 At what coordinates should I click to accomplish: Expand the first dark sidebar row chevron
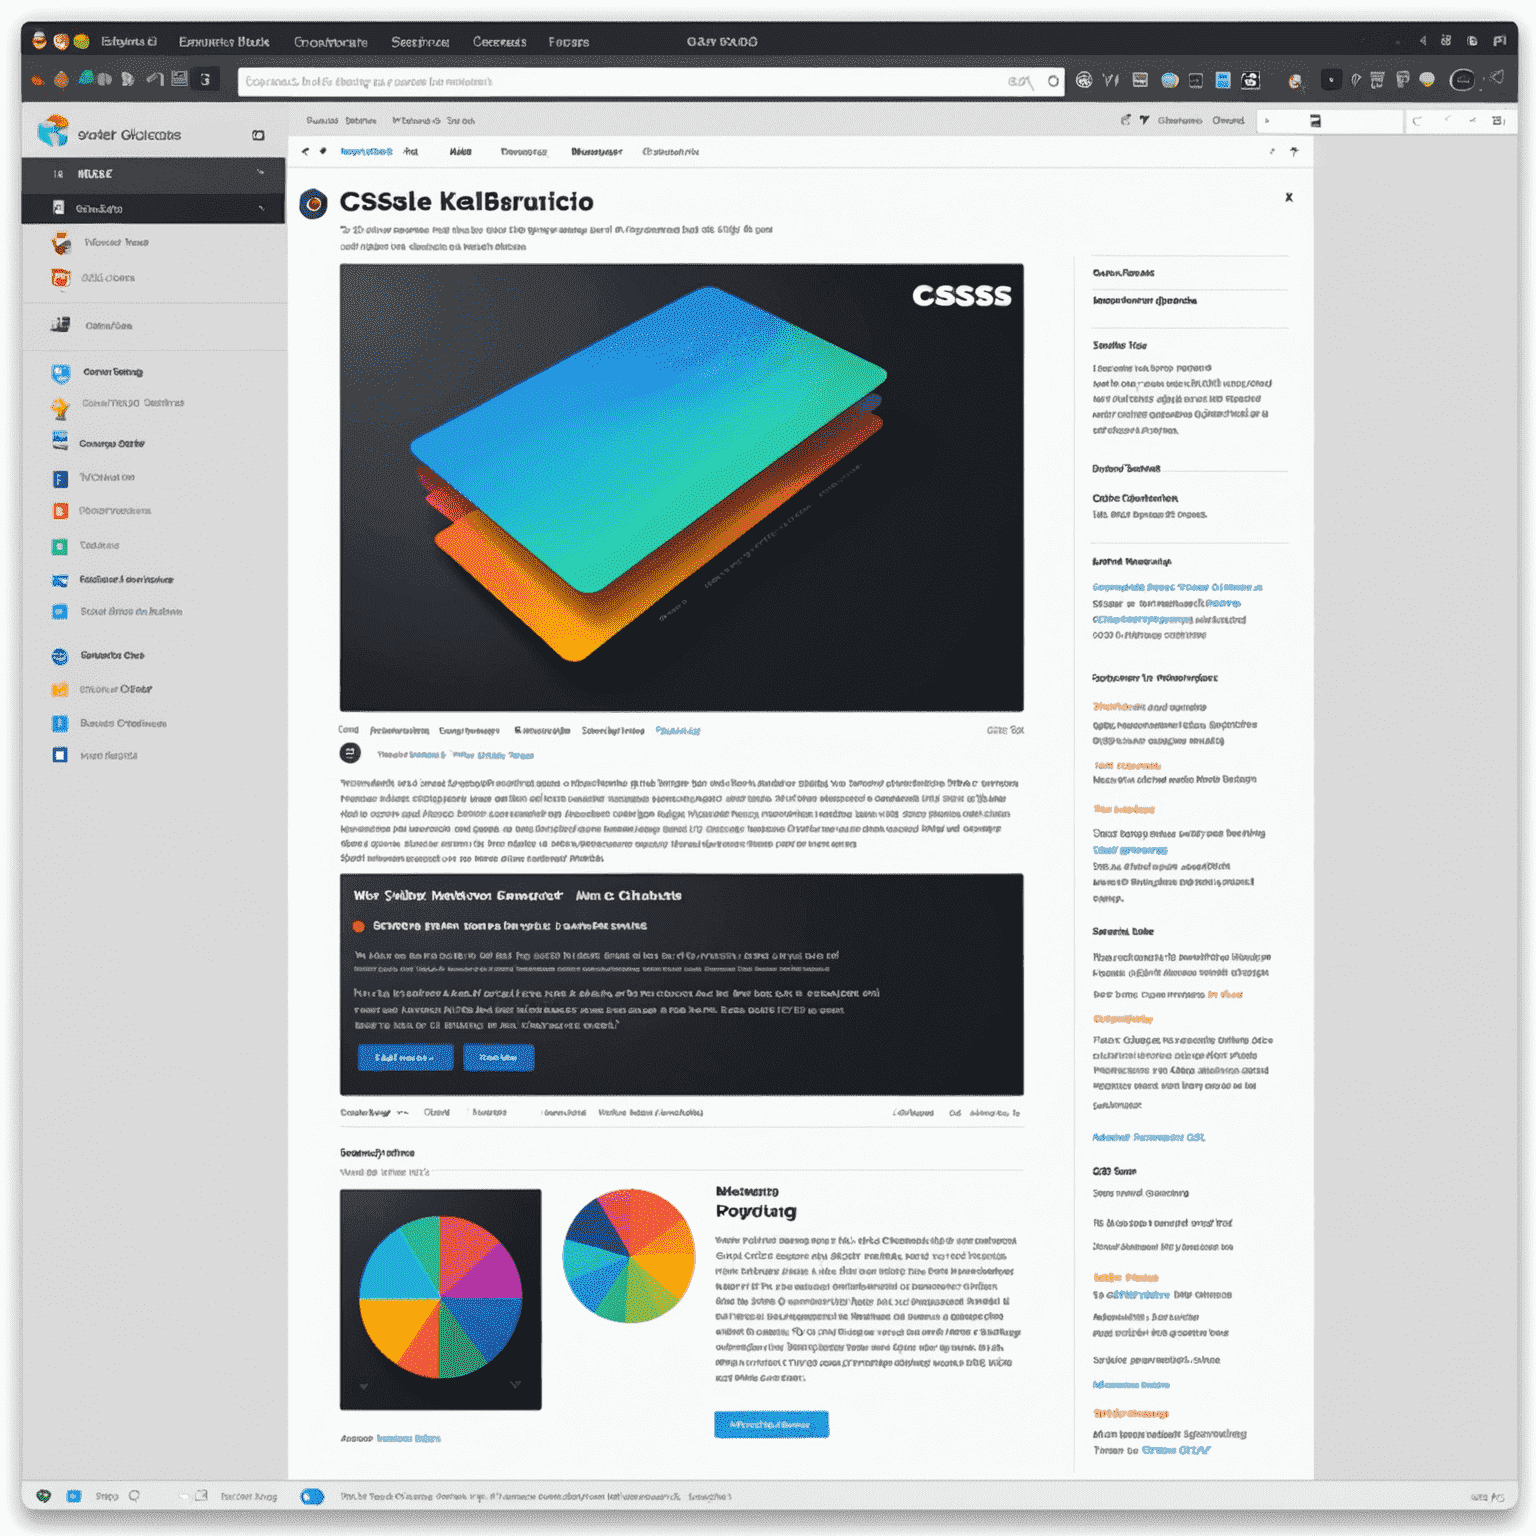261,173
